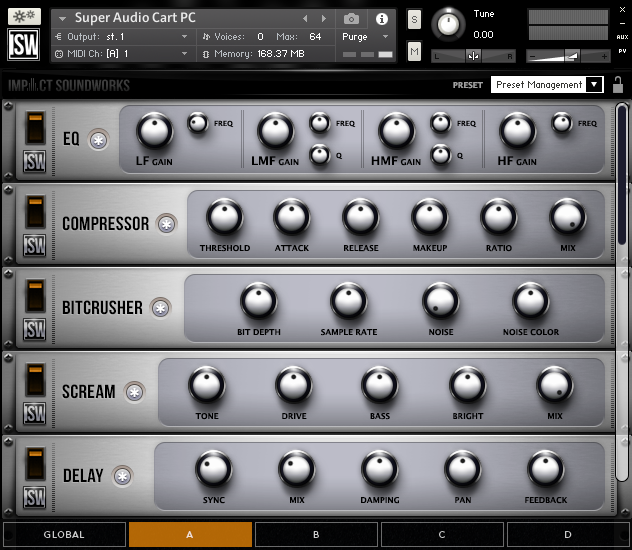Click the ISW instrument logo in the header

point(24,45)
